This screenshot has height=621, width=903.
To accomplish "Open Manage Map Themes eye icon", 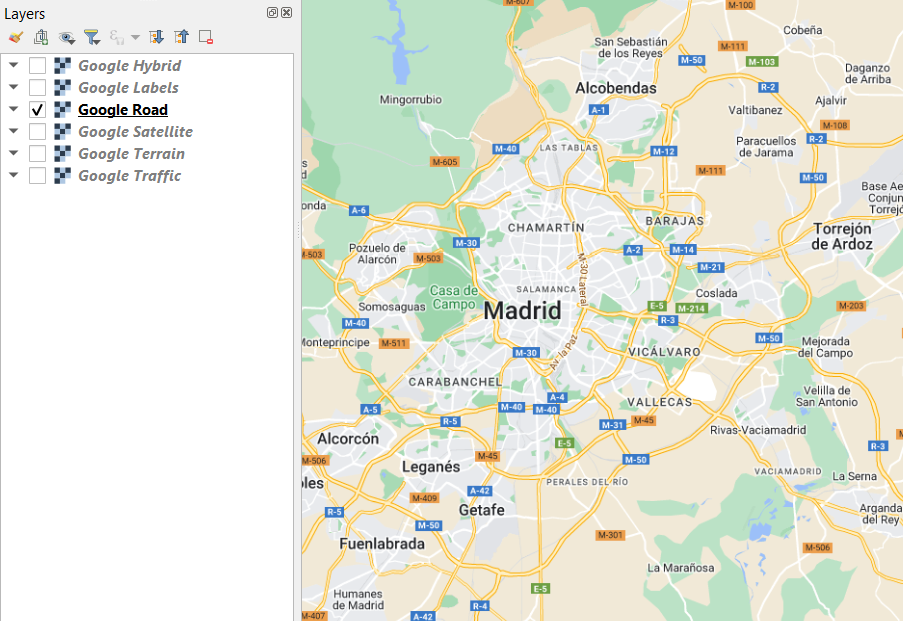I will pos(67,38).
